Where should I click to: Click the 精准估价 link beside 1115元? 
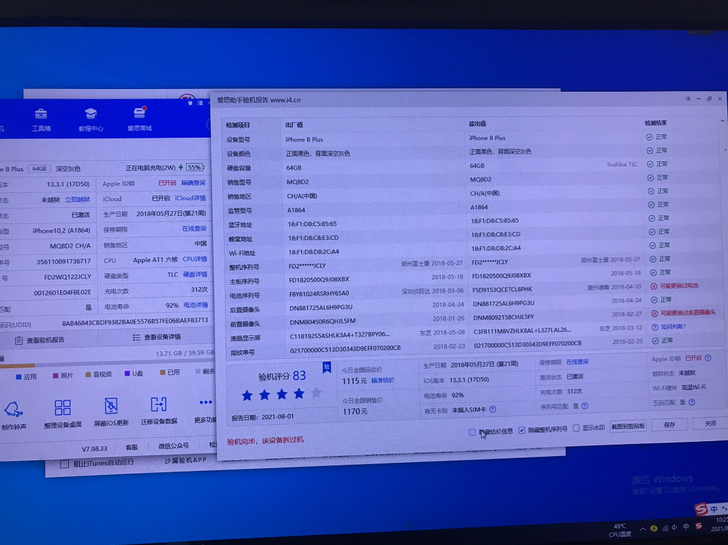pyautogui.click(x=383, y=380)
